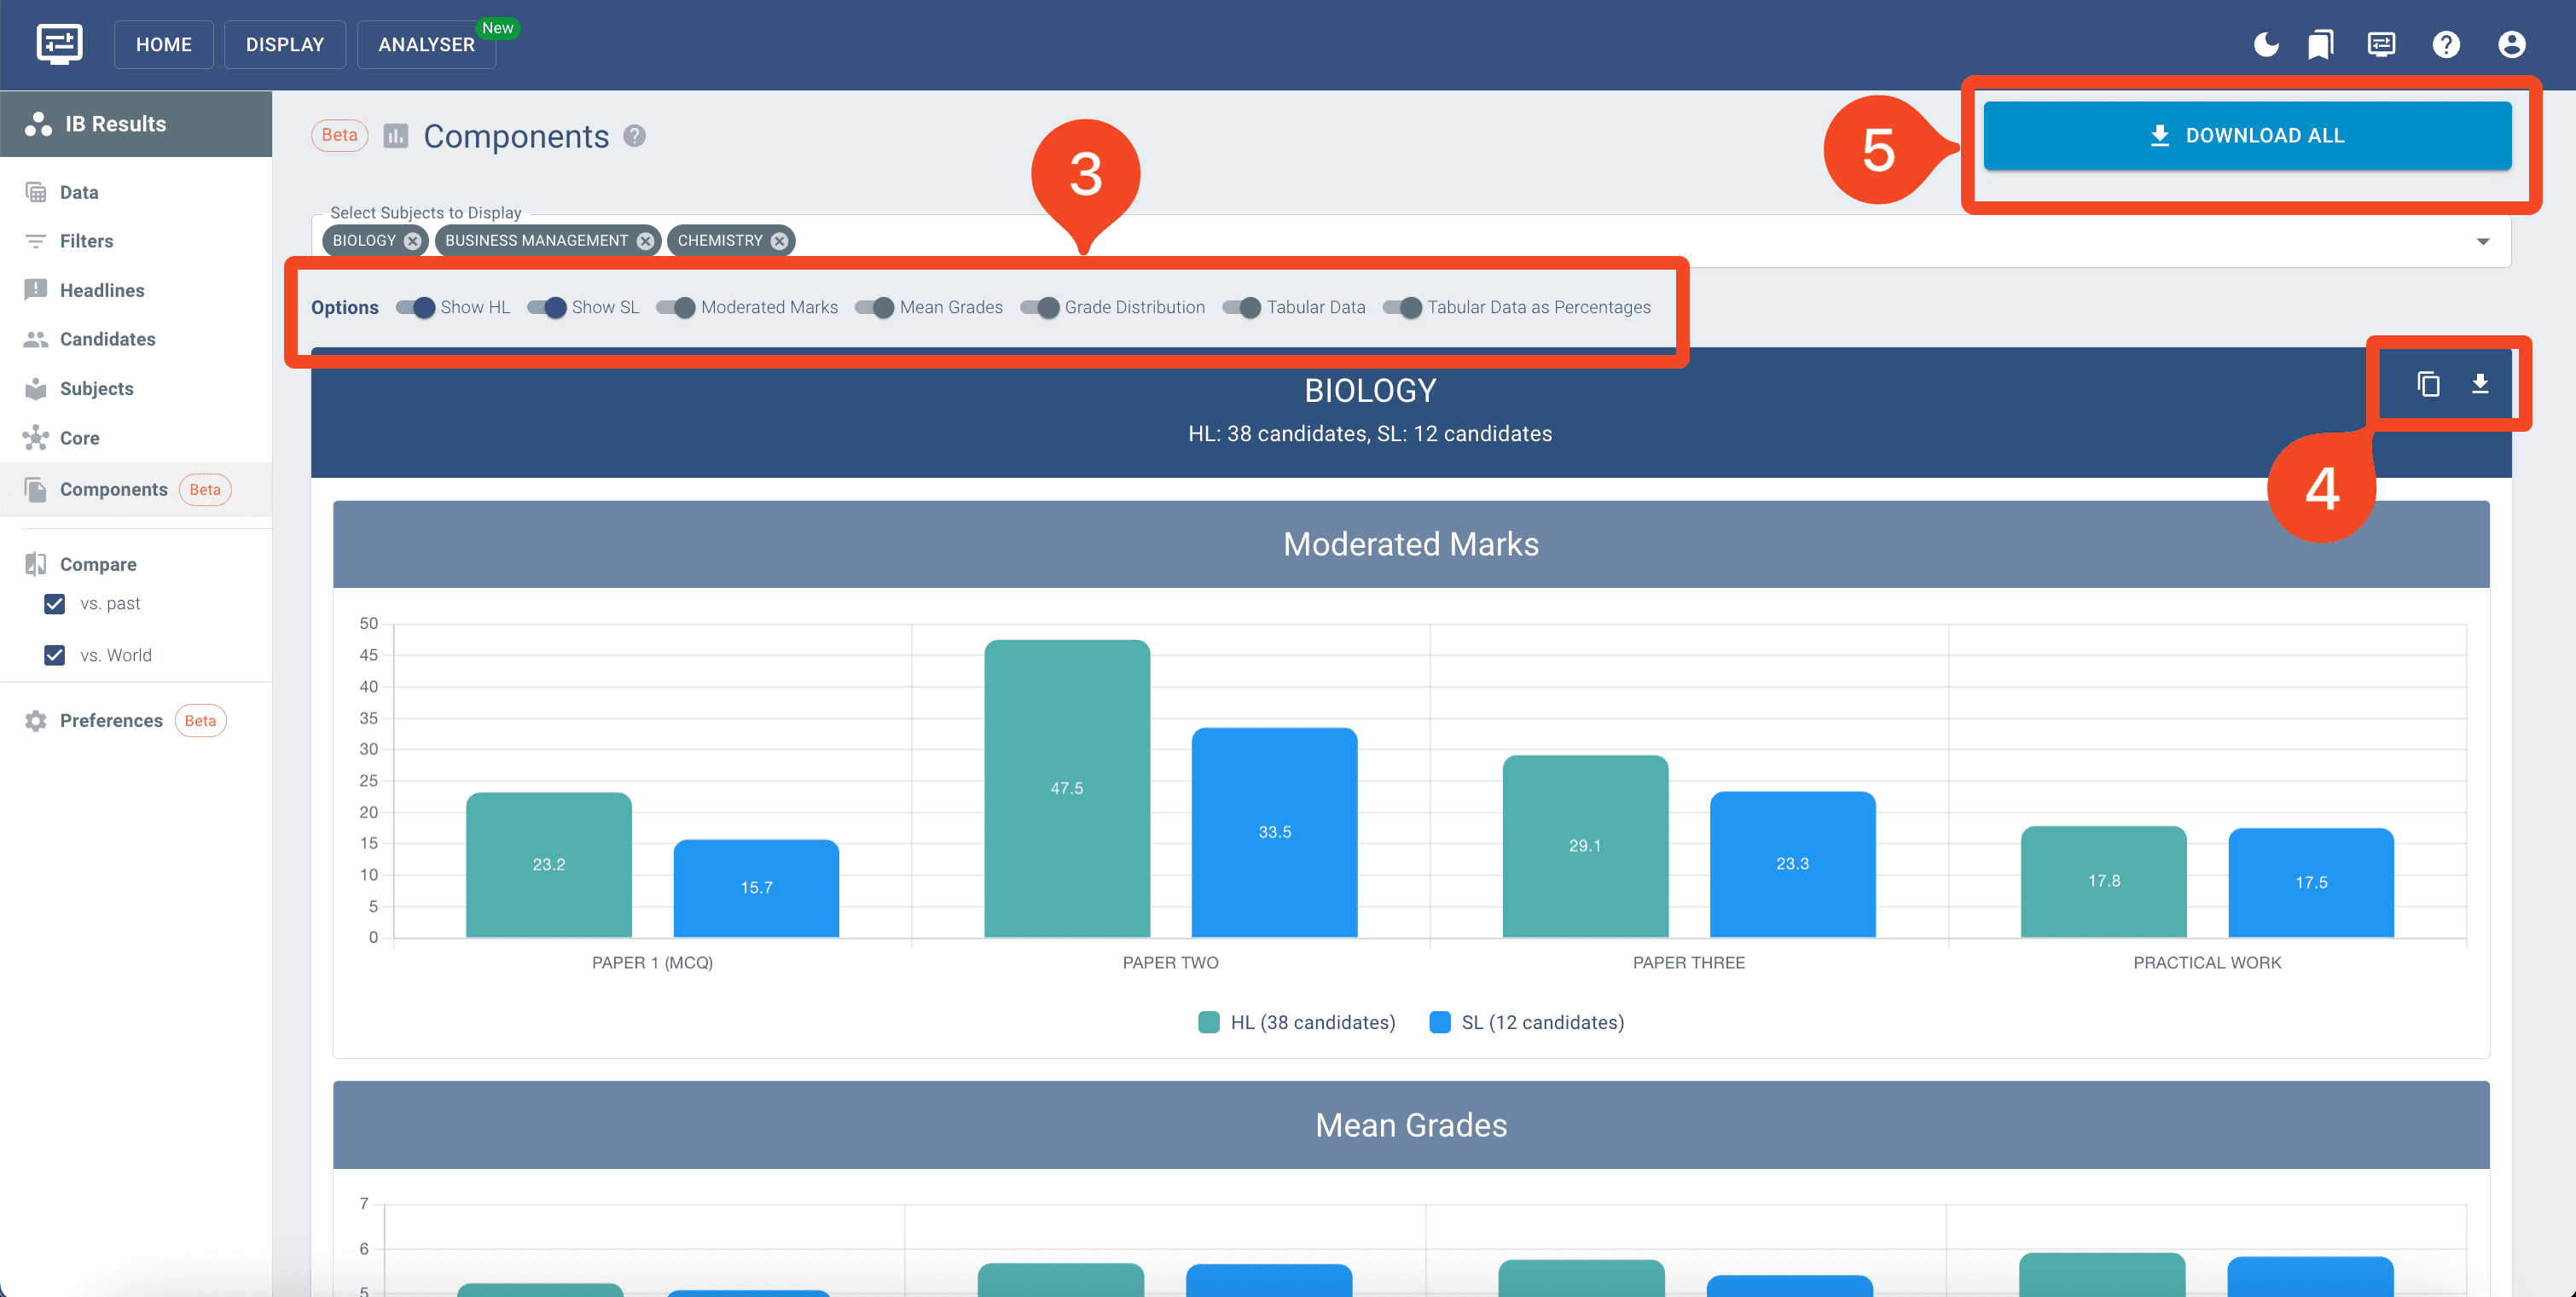The image size is (2576, 1297).
Task: Click the Paper 1 SL bar 15.7
Action: (x=756, y=888)
